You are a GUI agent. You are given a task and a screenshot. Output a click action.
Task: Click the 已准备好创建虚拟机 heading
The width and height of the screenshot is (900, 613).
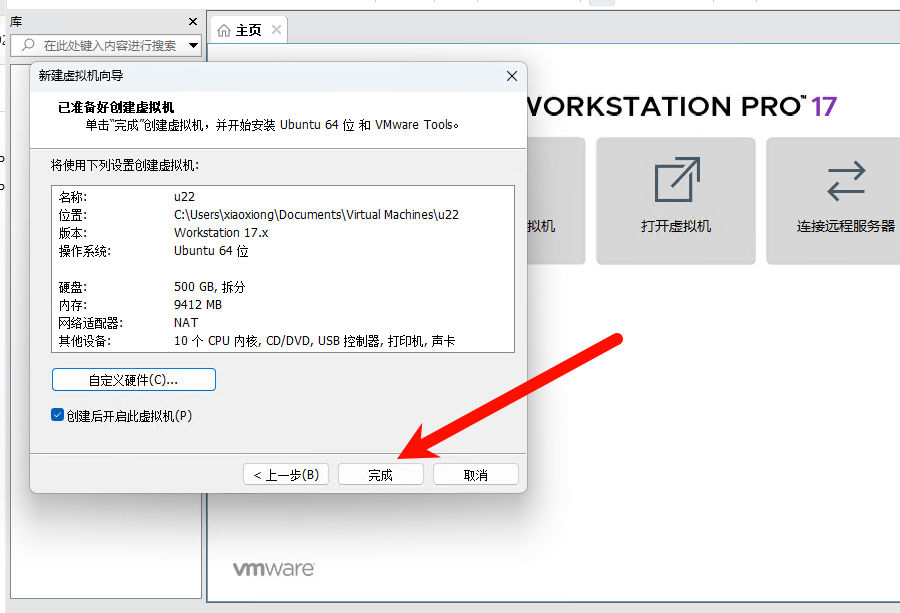click(x=116, y=107)
